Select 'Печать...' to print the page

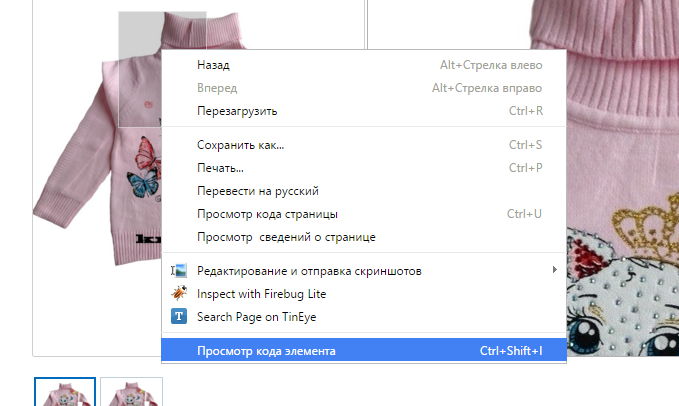(220, 168)
